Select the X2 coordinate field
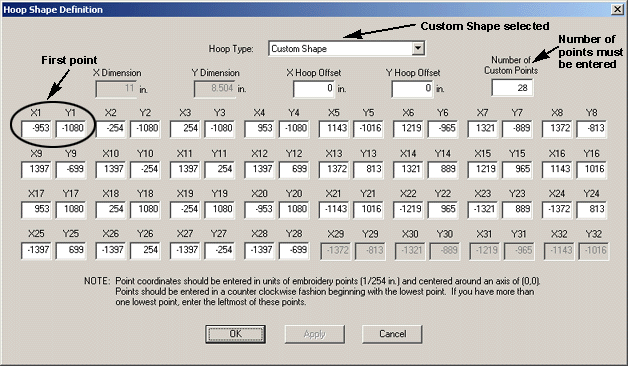 tap(111, 129)
